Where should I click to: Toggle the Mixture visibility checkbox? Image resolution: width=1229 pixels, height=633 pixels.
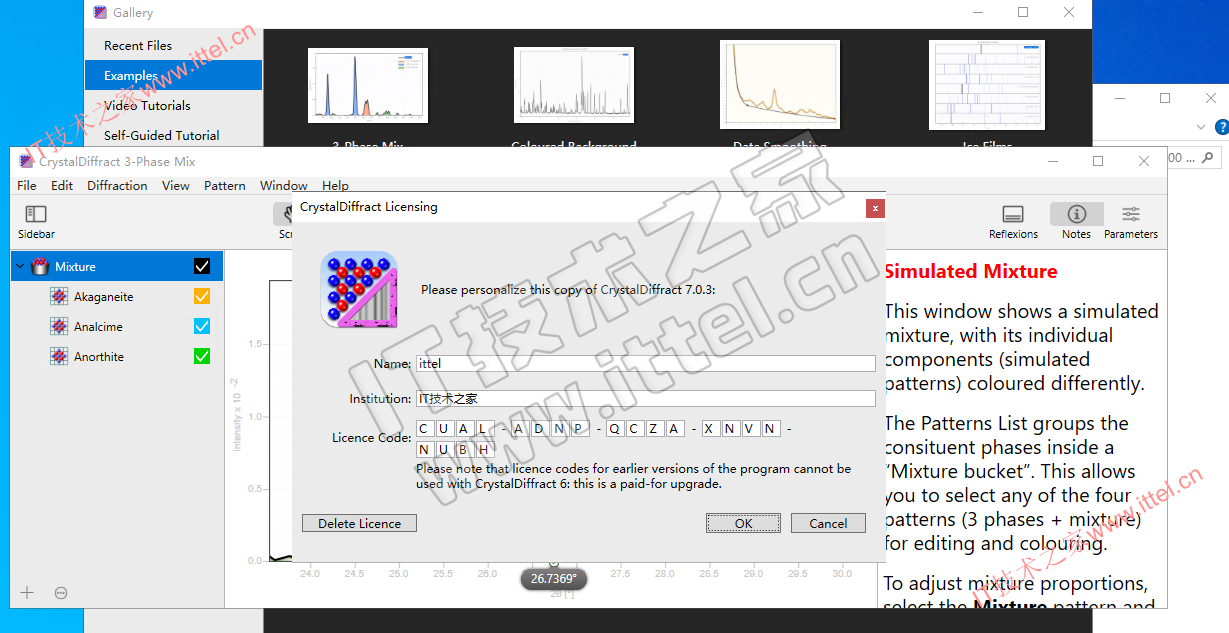coord(202,266)
